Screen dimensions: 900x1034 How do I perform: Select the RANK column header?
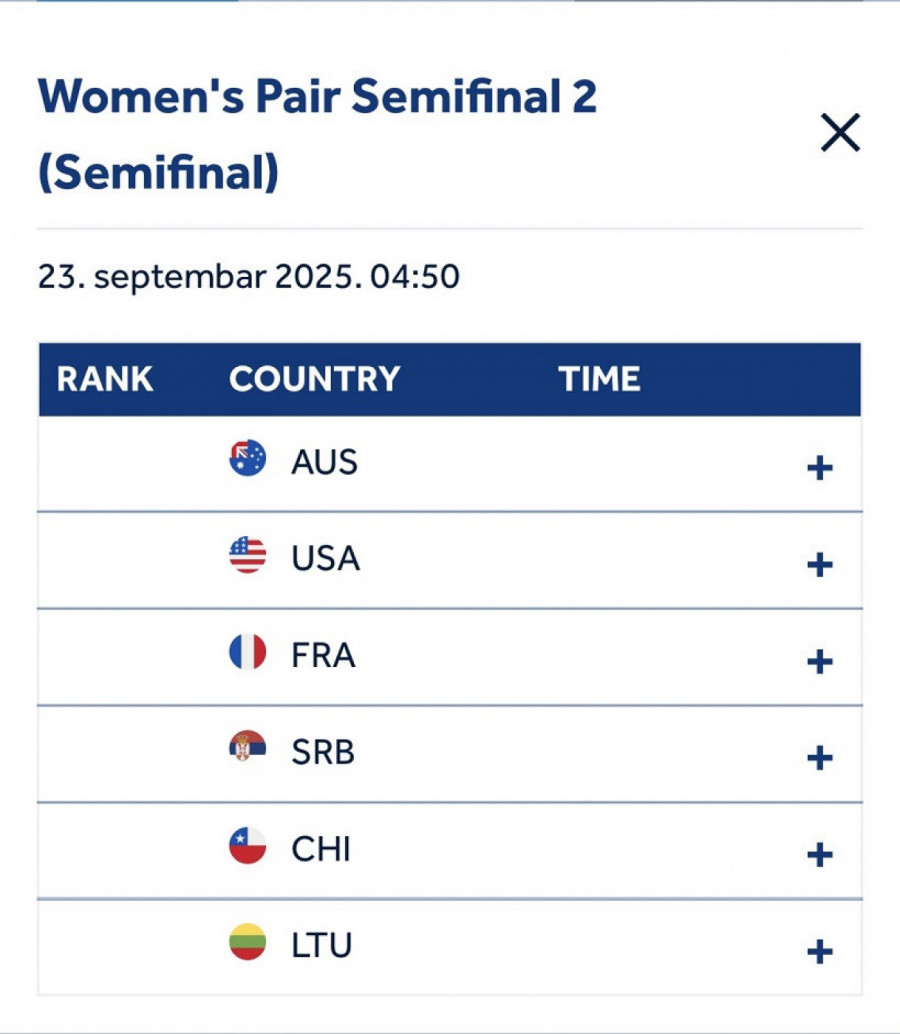coord(105,379)
